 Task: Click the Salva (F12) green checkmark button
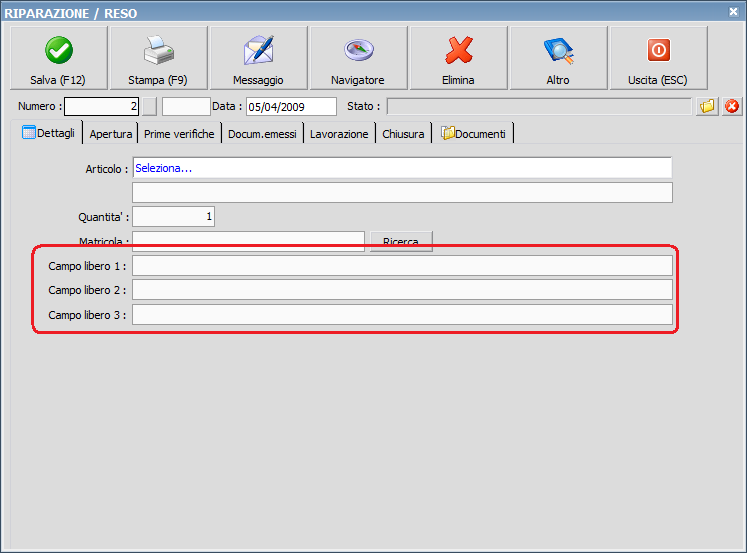(59, 58)
